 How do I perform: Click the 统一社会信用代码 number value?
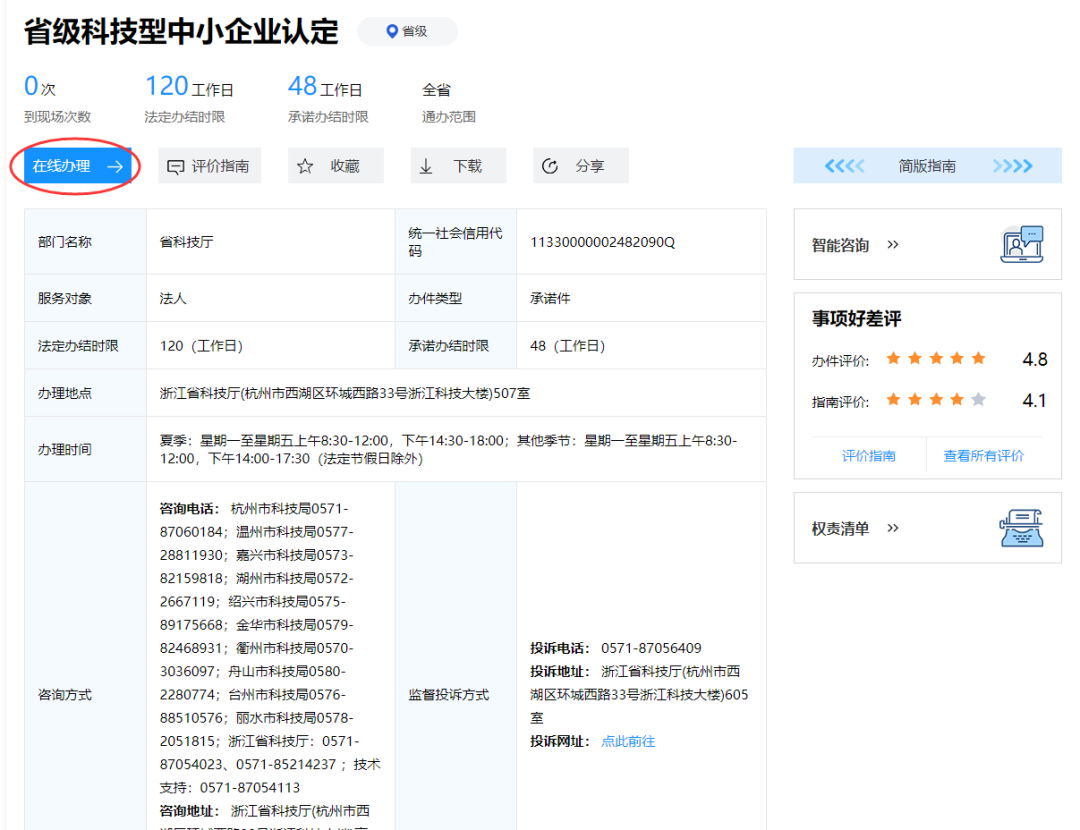(602, 242)
